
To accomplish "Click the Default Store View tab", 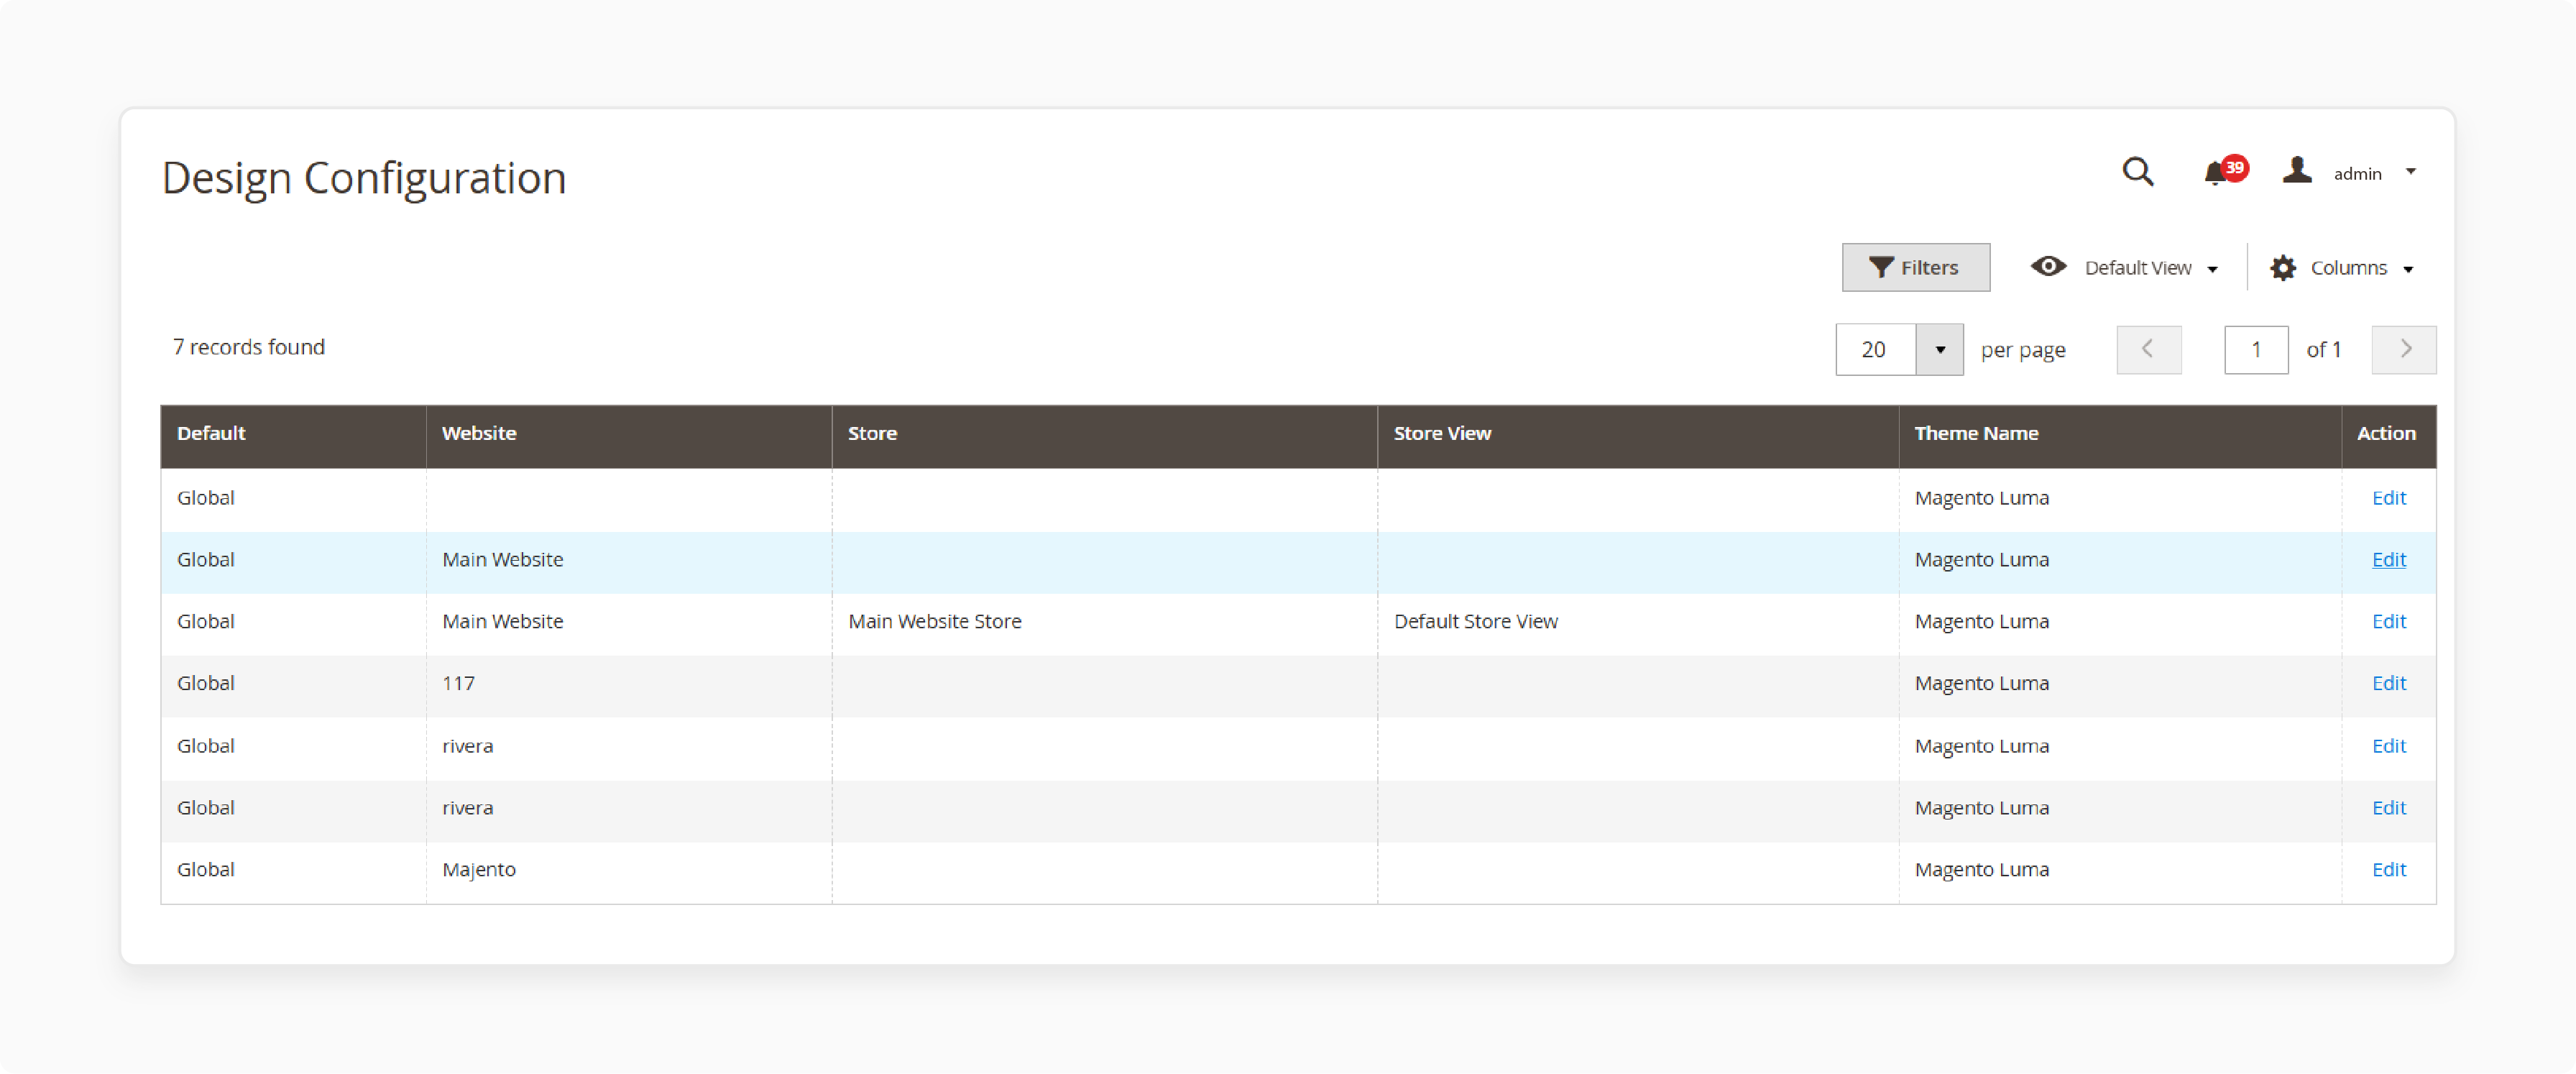I will (x=1472, y=621).
